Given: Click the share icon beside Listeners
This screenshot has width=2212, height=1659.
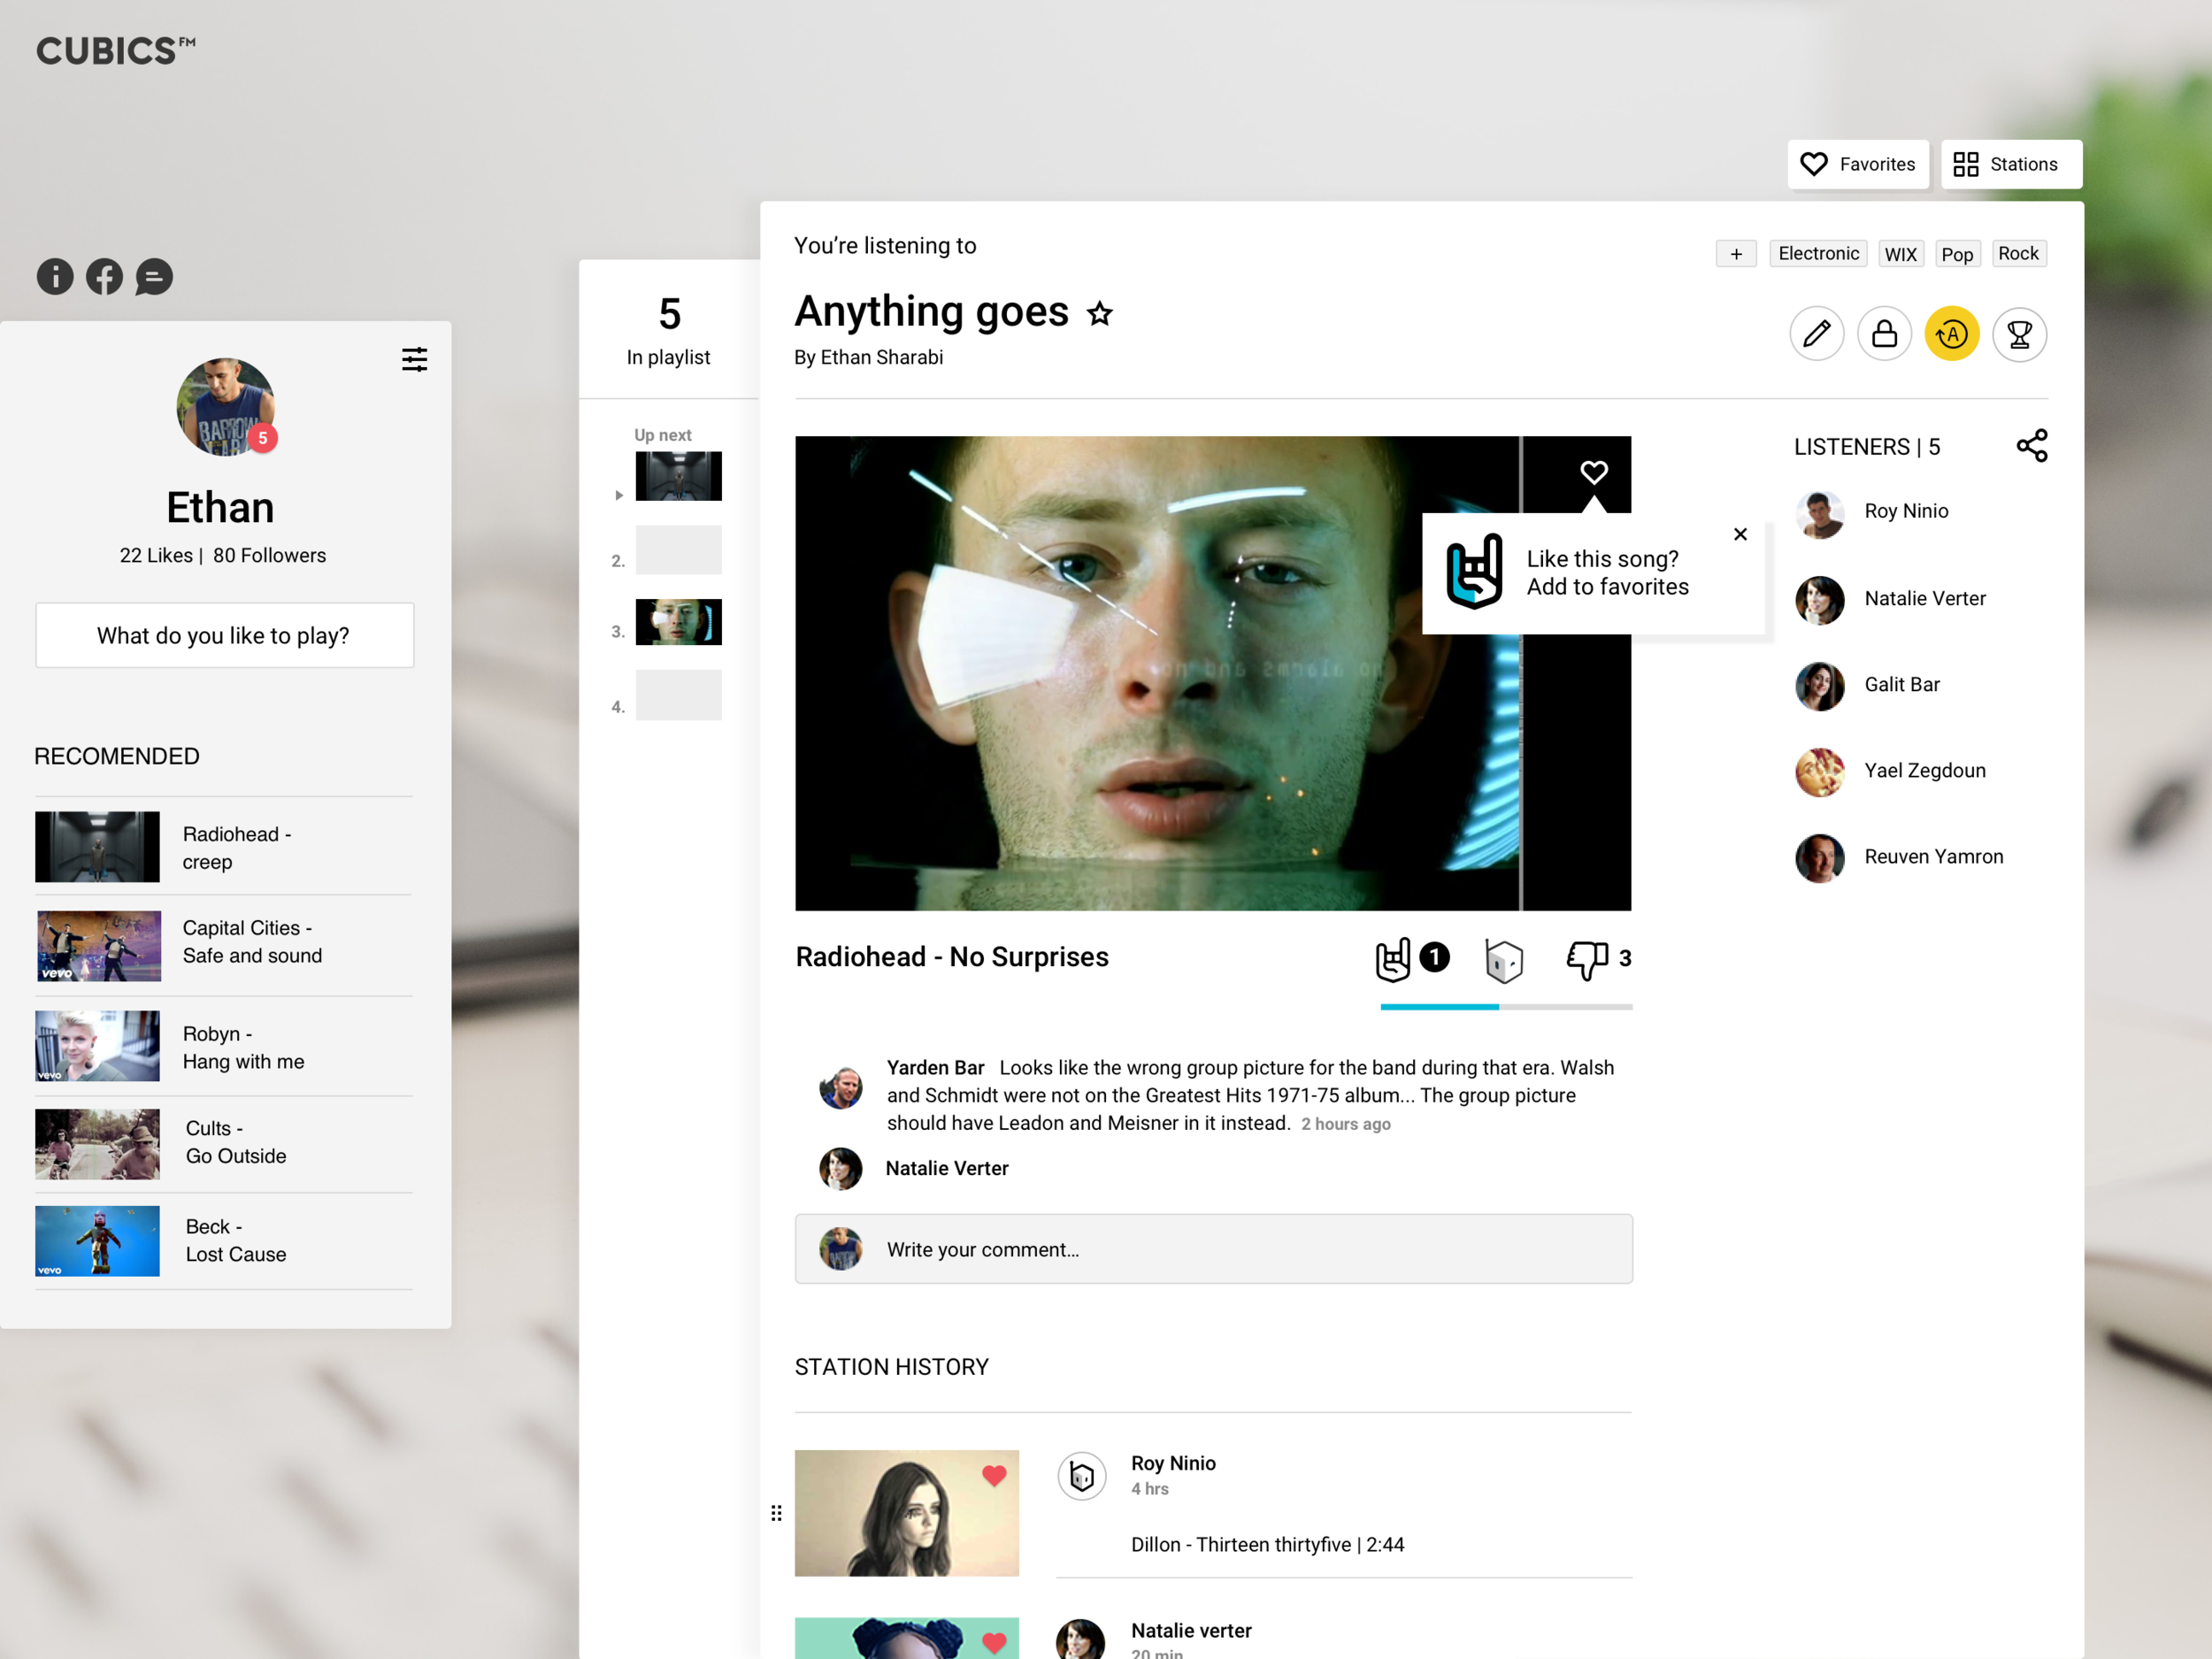Looking at the screenshot, I should [2031, 446].
